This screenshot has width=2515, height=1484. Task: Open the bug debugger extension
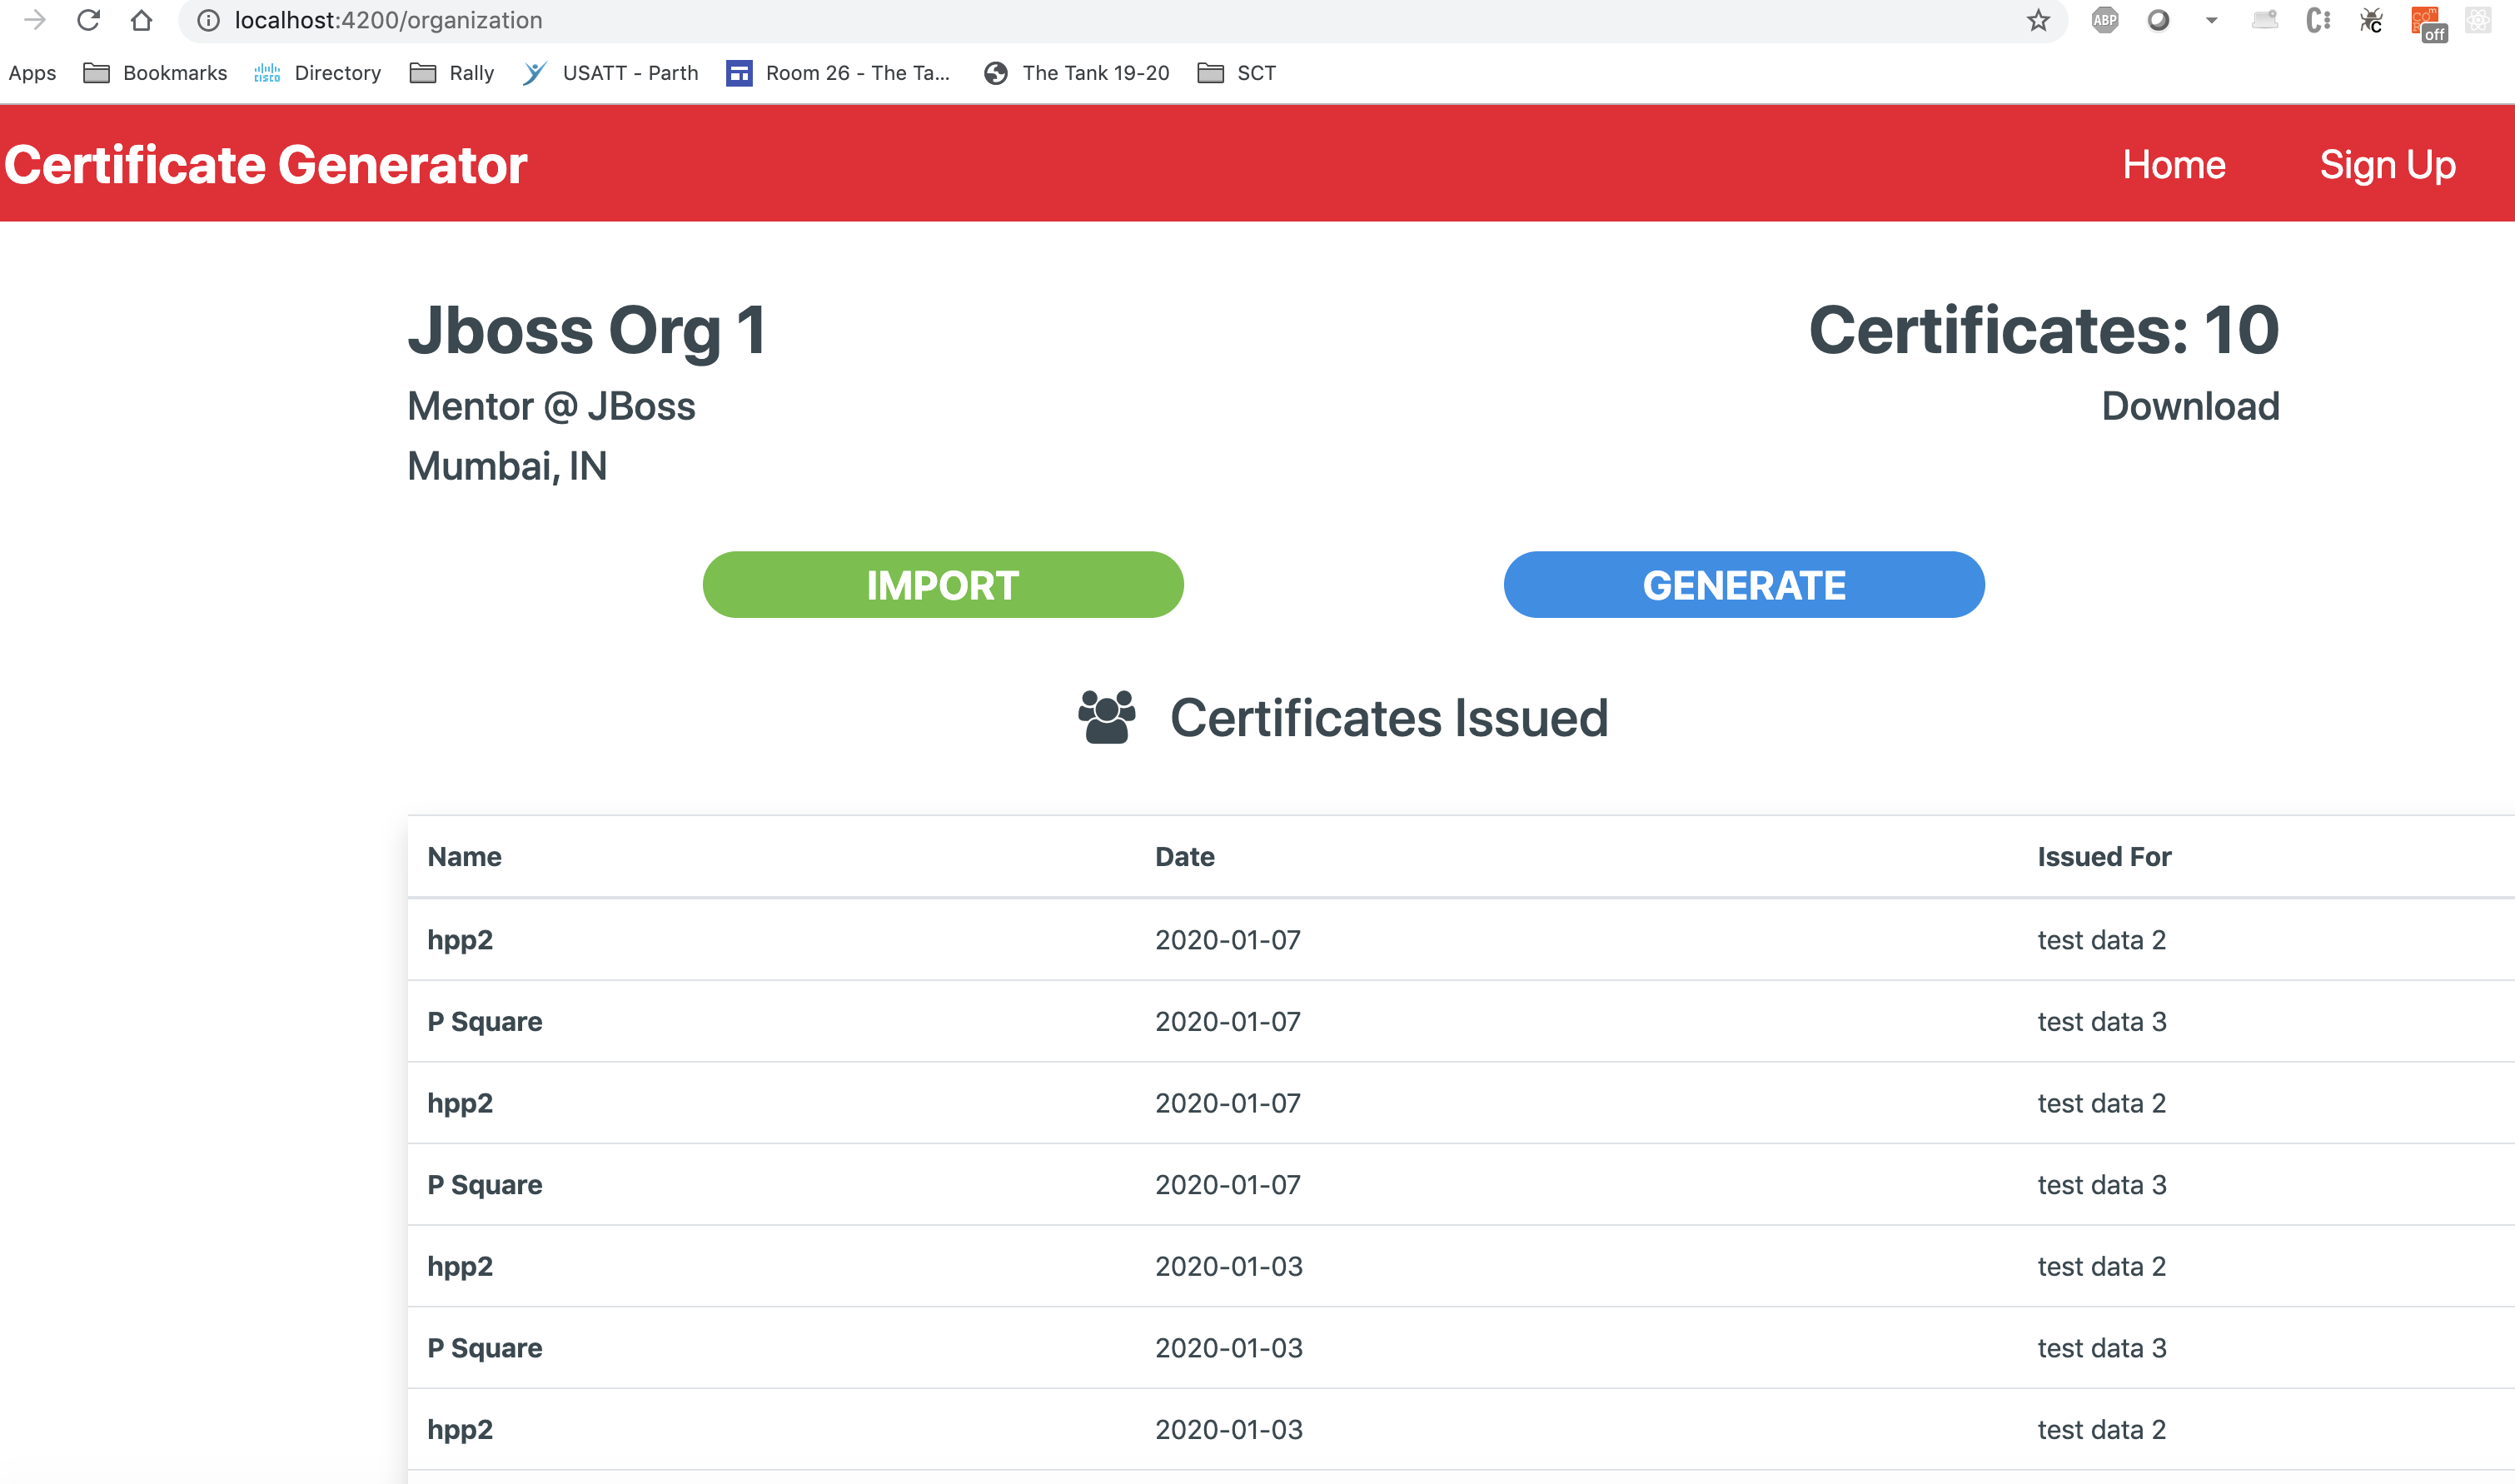tap(2371, 20)
